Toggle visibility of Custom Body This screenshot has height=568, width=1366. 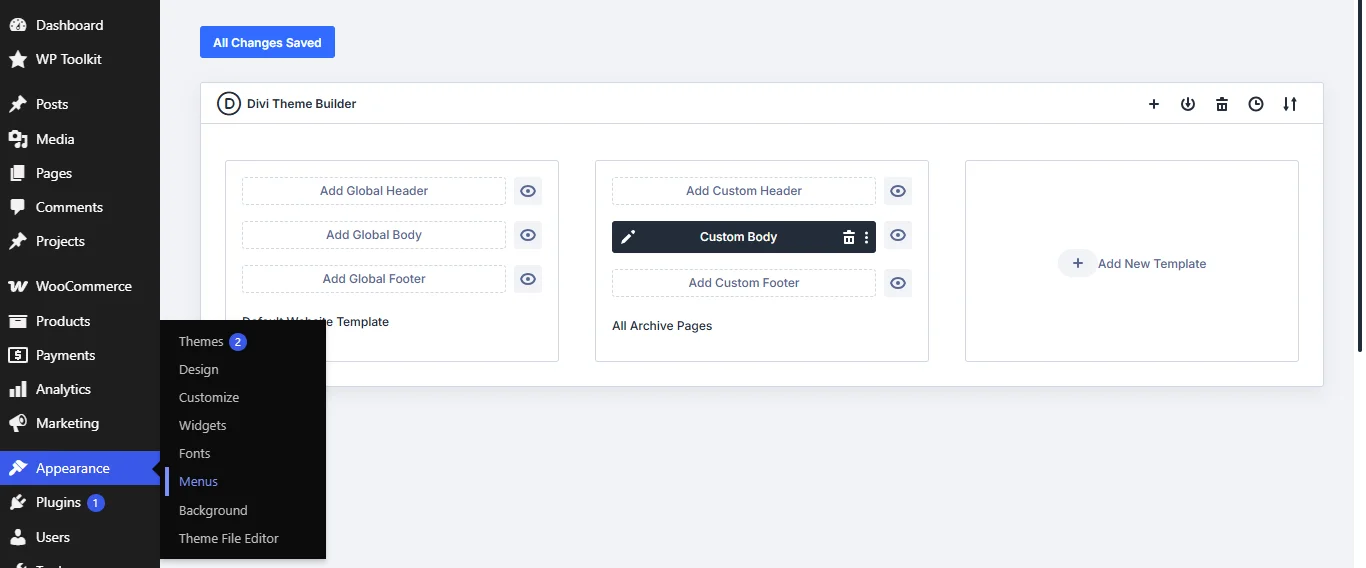pyautogui.click(x=898, y=235)
